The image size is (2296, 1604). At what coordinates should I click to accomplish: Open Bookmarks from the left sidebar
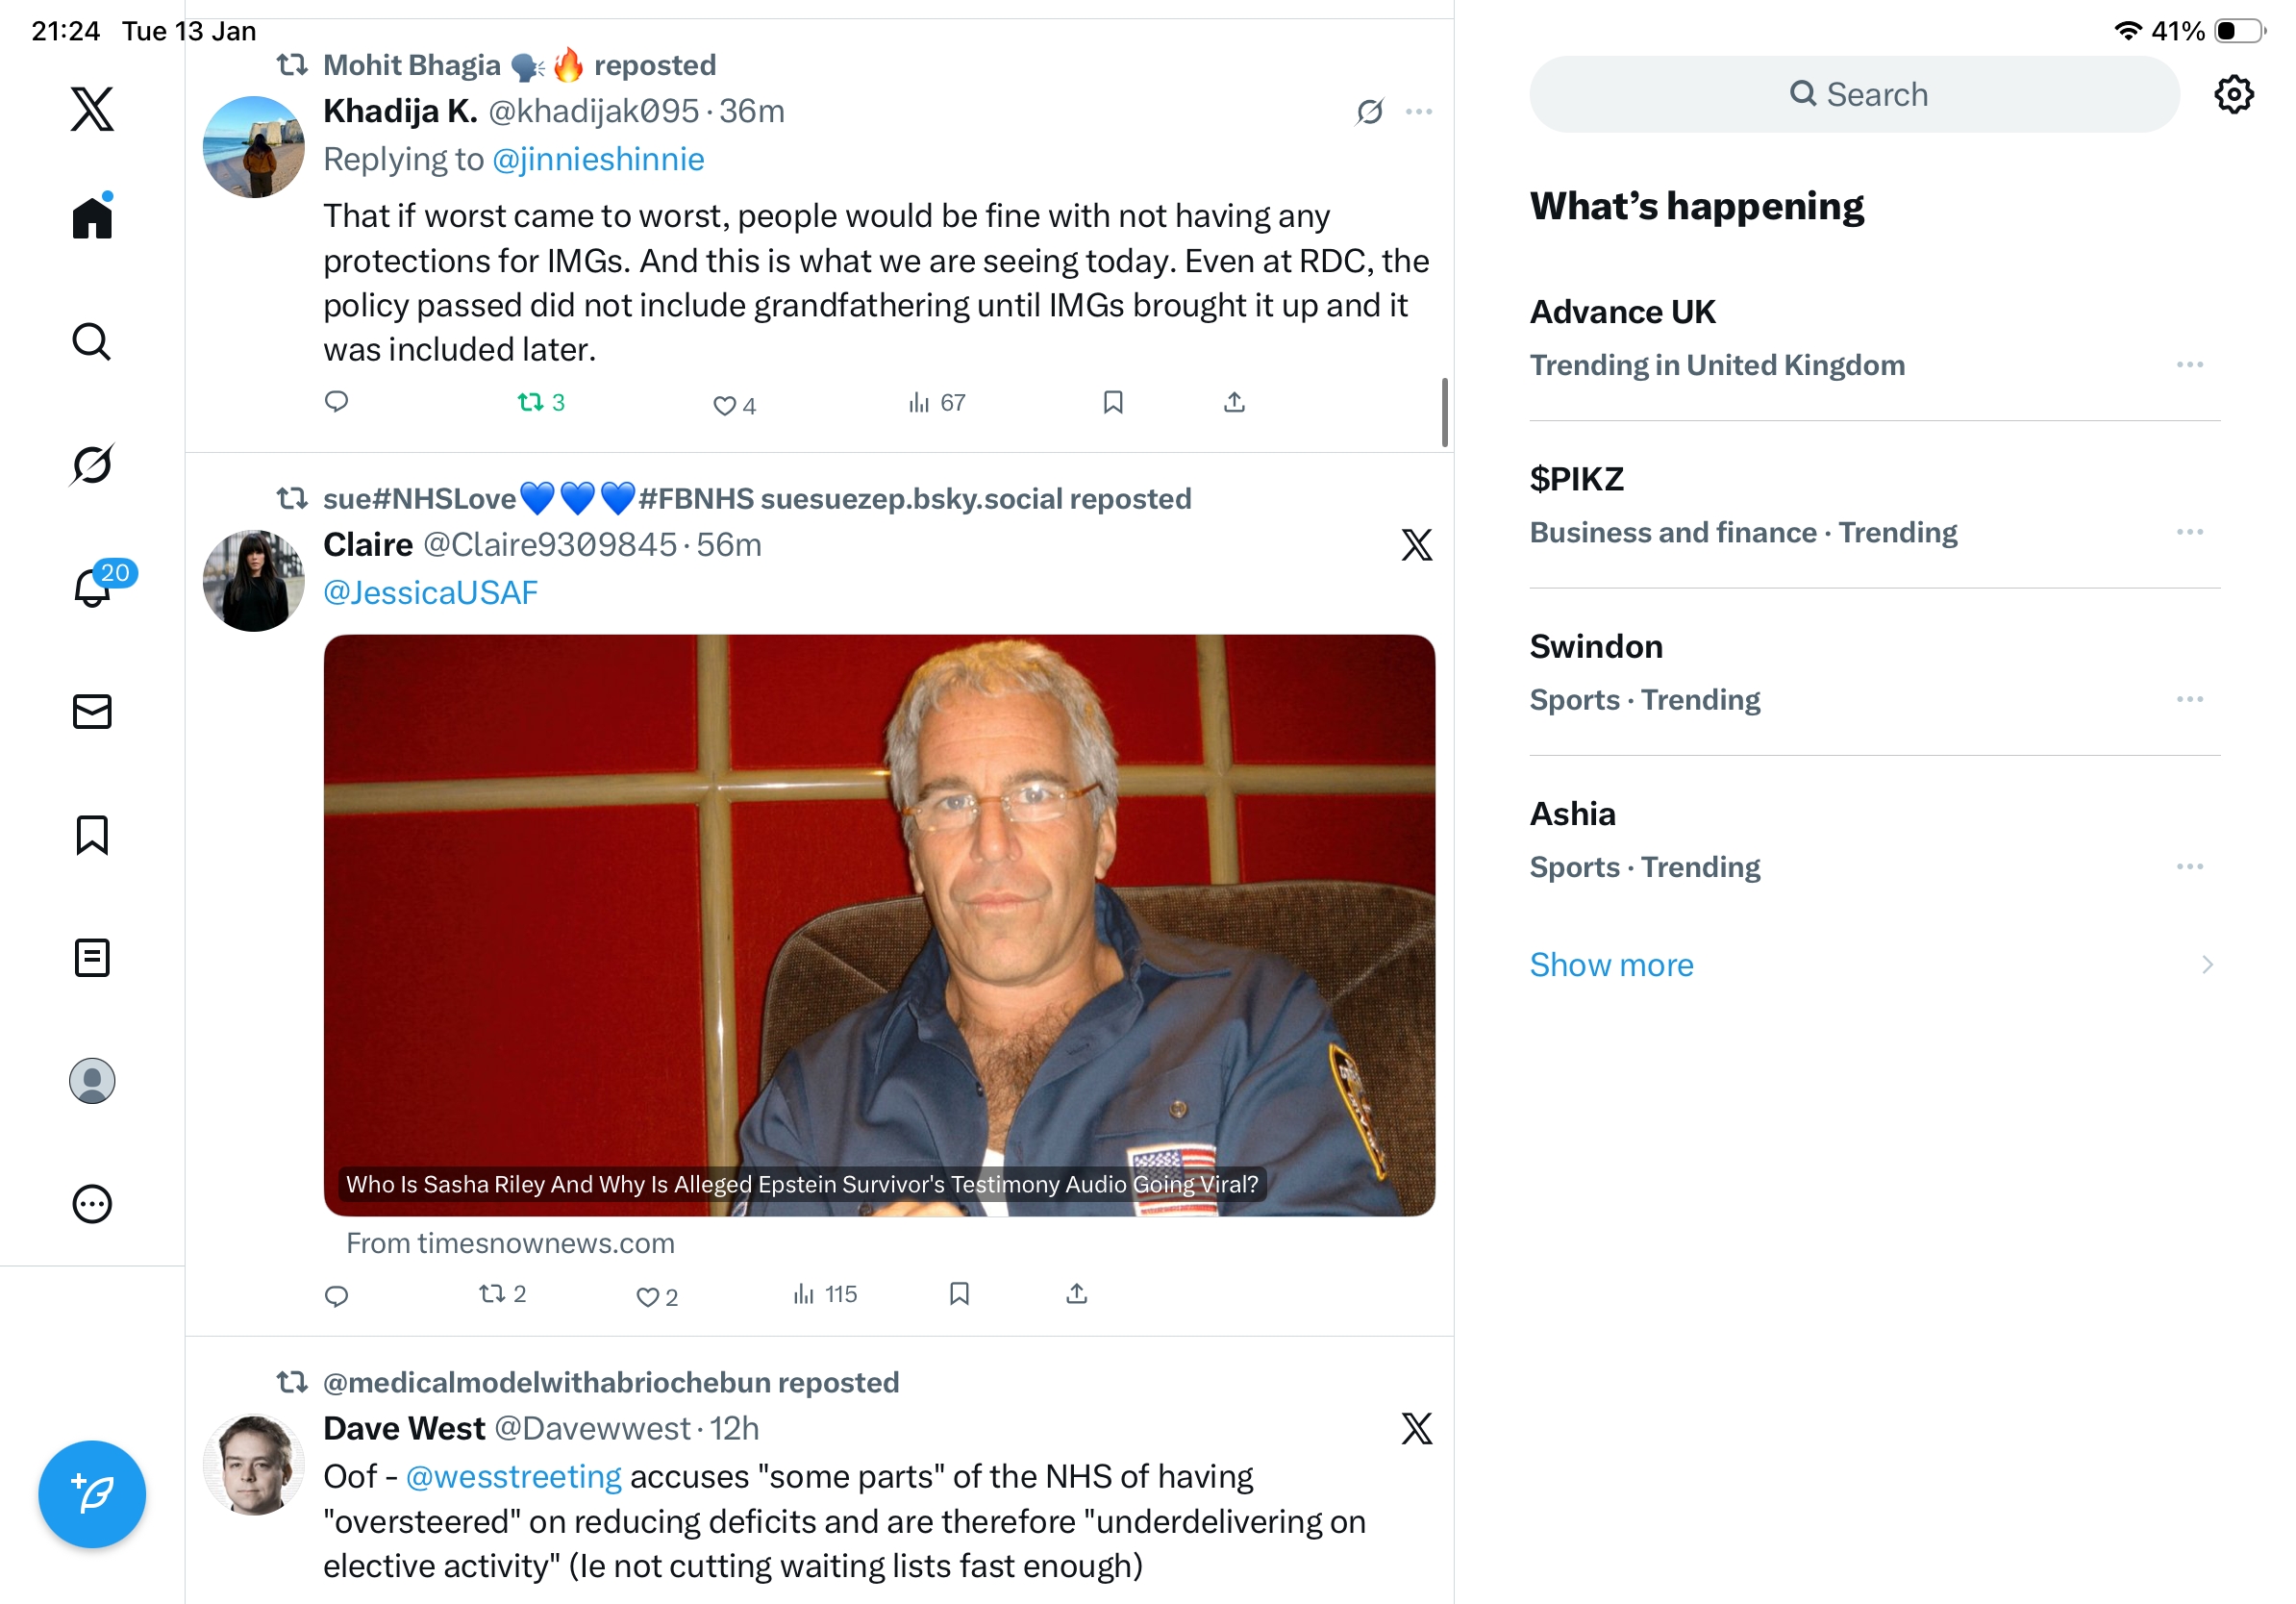[x=92, y=834]
